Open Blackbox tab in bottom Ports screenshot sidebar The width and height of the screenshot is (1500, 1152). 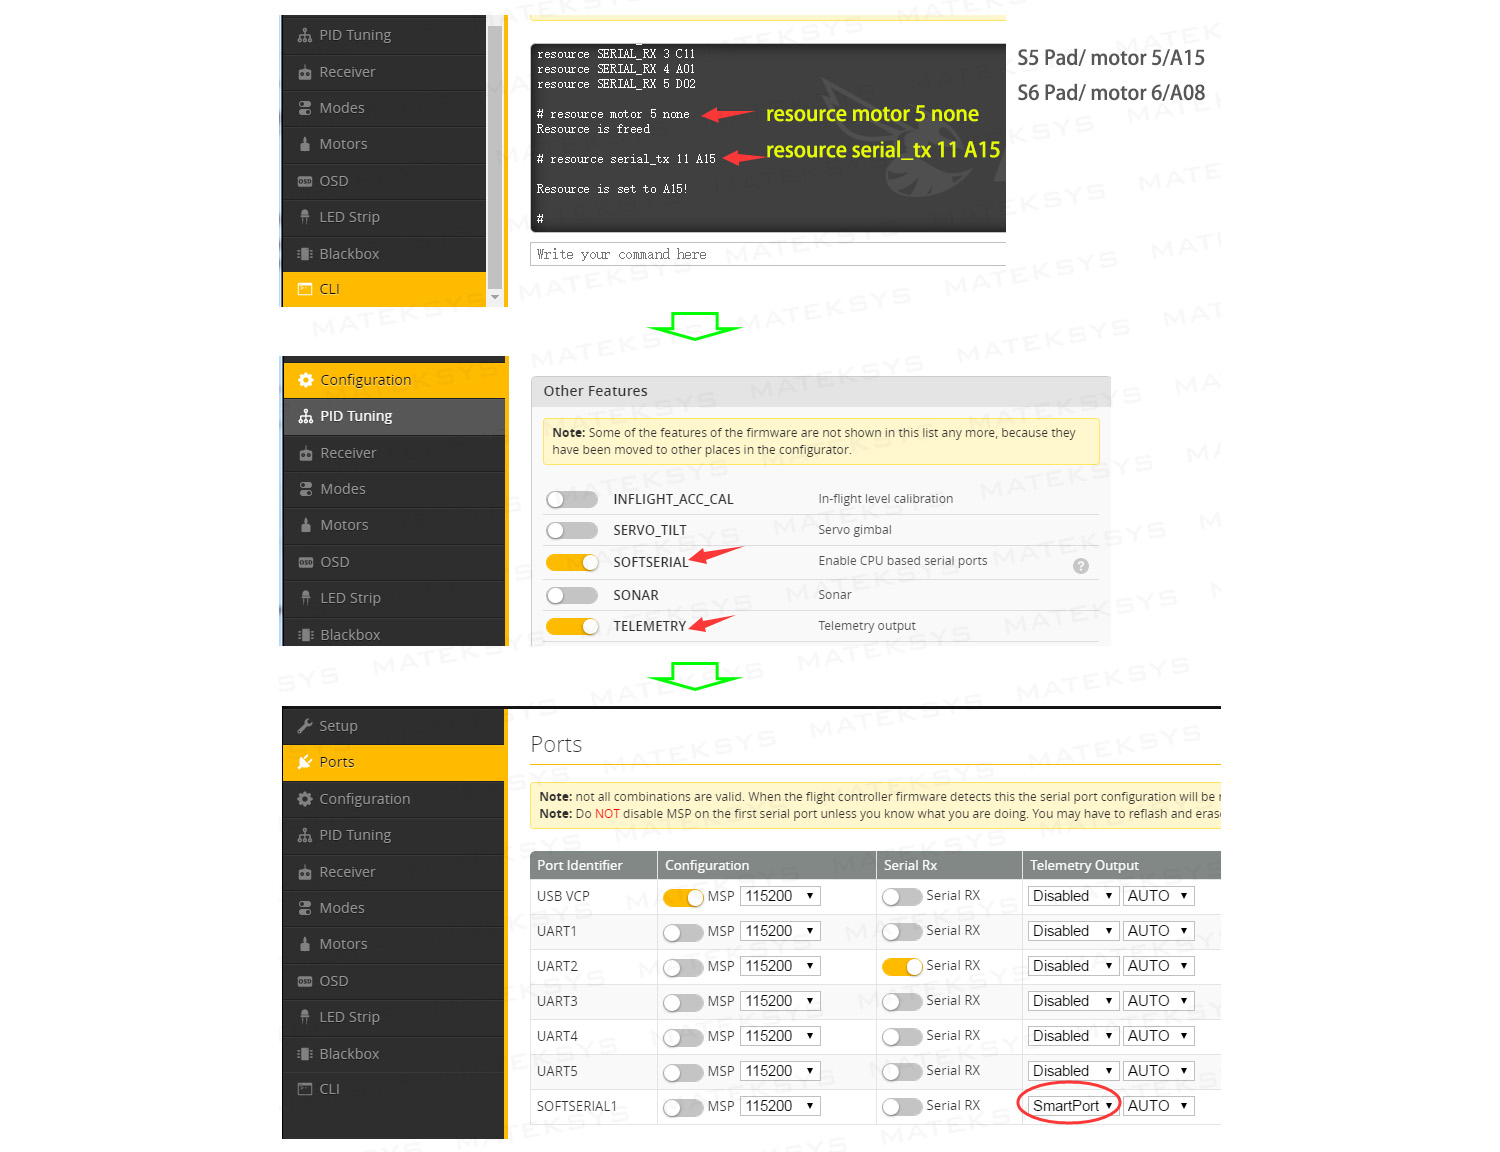pos(393,1054)
